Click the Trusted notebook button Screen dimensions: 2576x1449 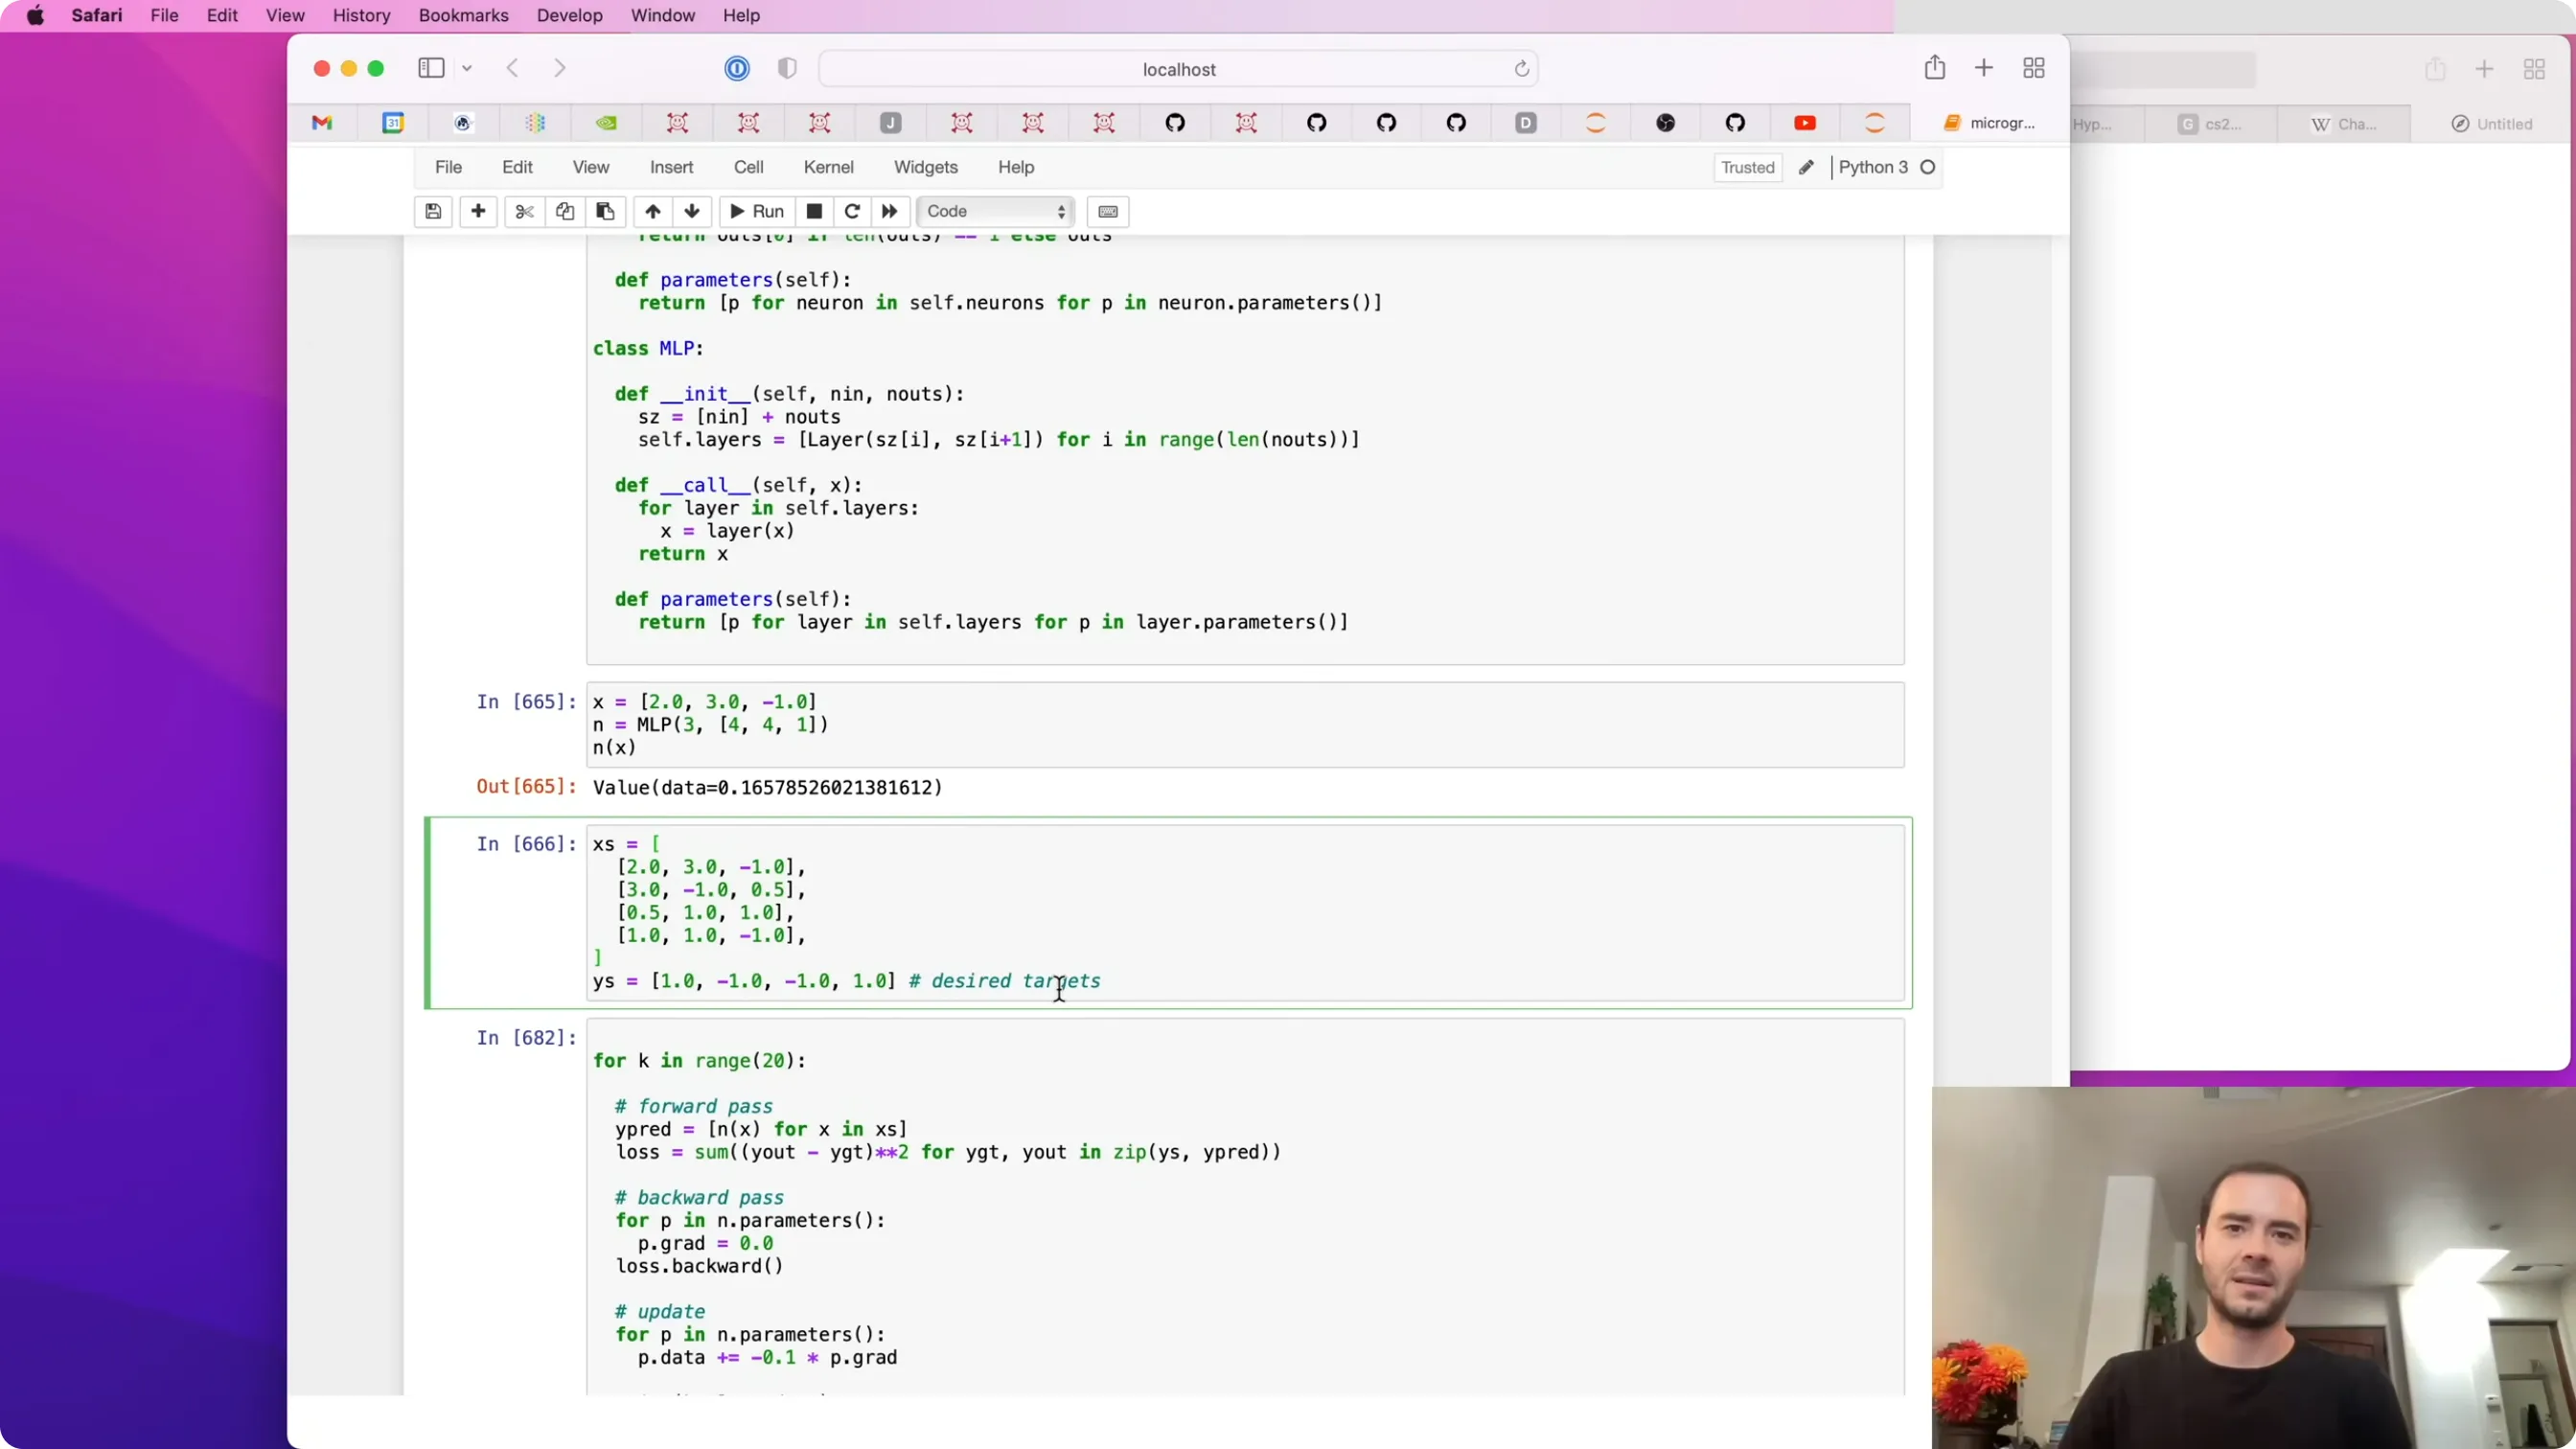pos(1747,167)
